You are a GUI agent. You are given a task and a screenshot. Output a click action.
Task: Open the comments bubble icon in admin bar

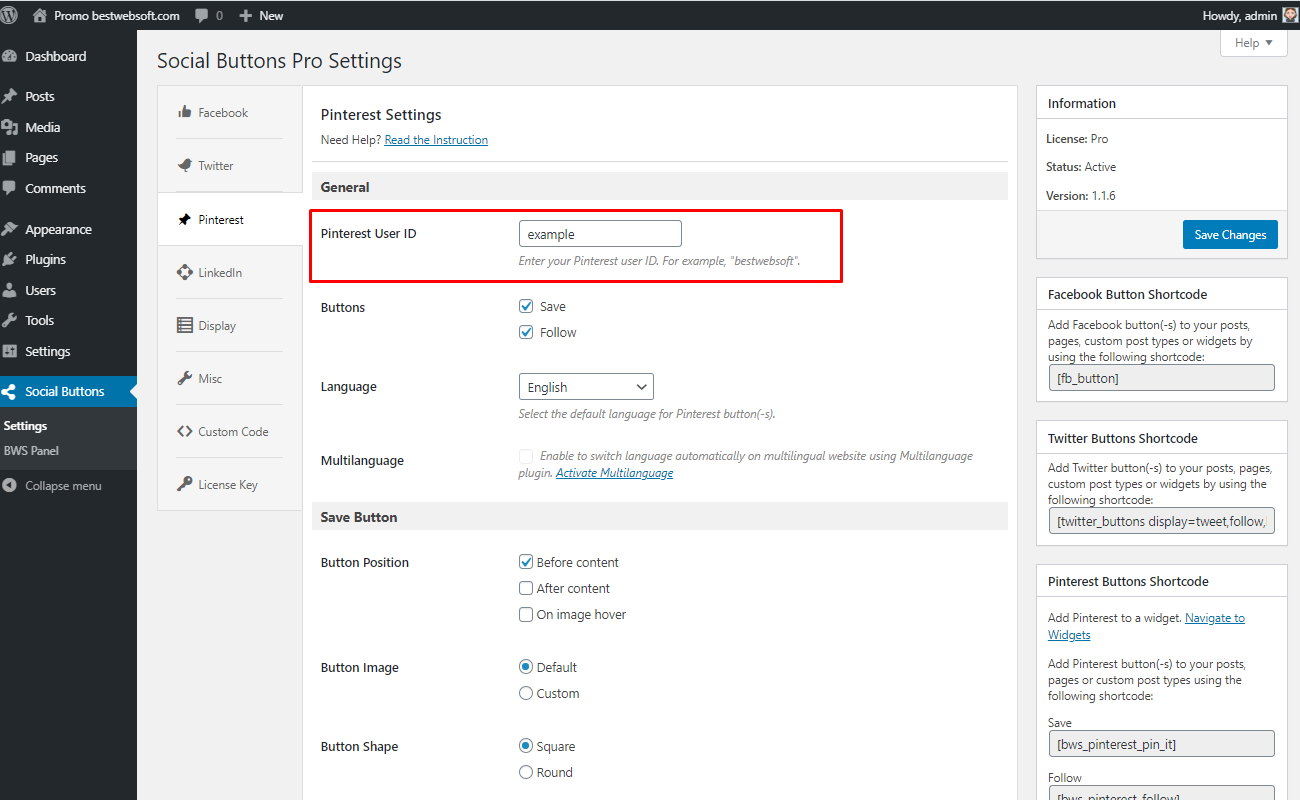tap(202, 16)
